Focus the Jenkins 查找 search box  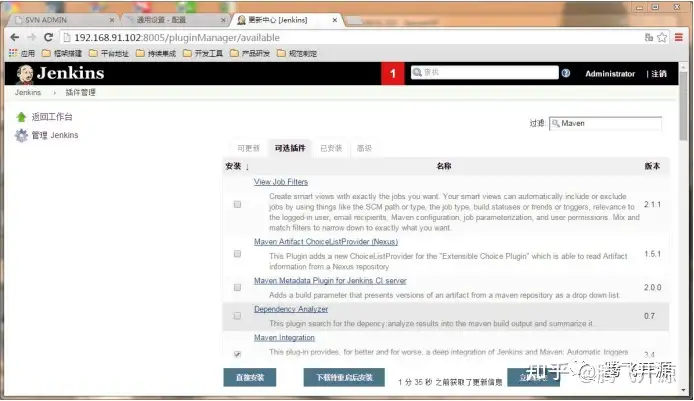(485, 73)
